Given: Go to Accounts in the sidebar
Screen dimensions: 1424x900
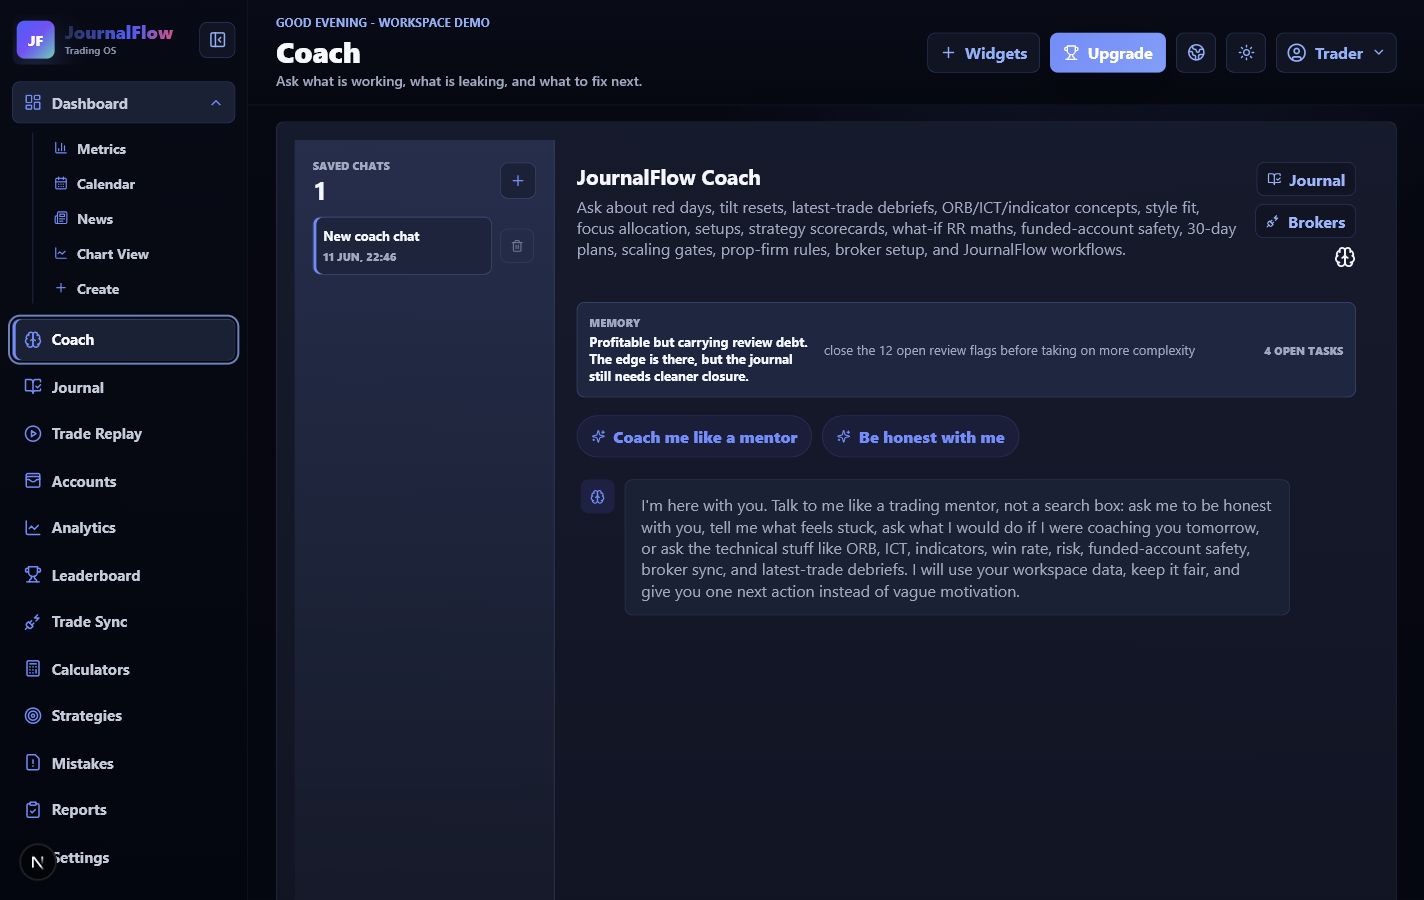Looking at the screenshot, I should (x=124, y=482).
